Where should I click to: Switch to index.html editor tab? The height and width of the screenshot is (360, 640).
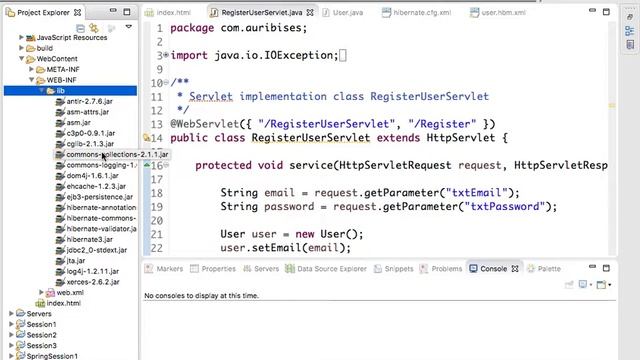coord(168,13)
